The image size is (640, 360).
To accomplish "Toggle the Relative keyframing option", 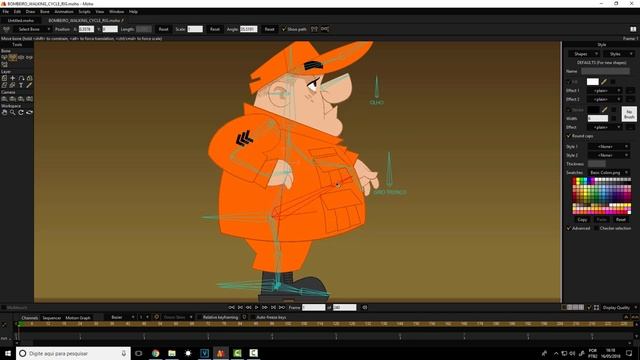I will (200, 317).
